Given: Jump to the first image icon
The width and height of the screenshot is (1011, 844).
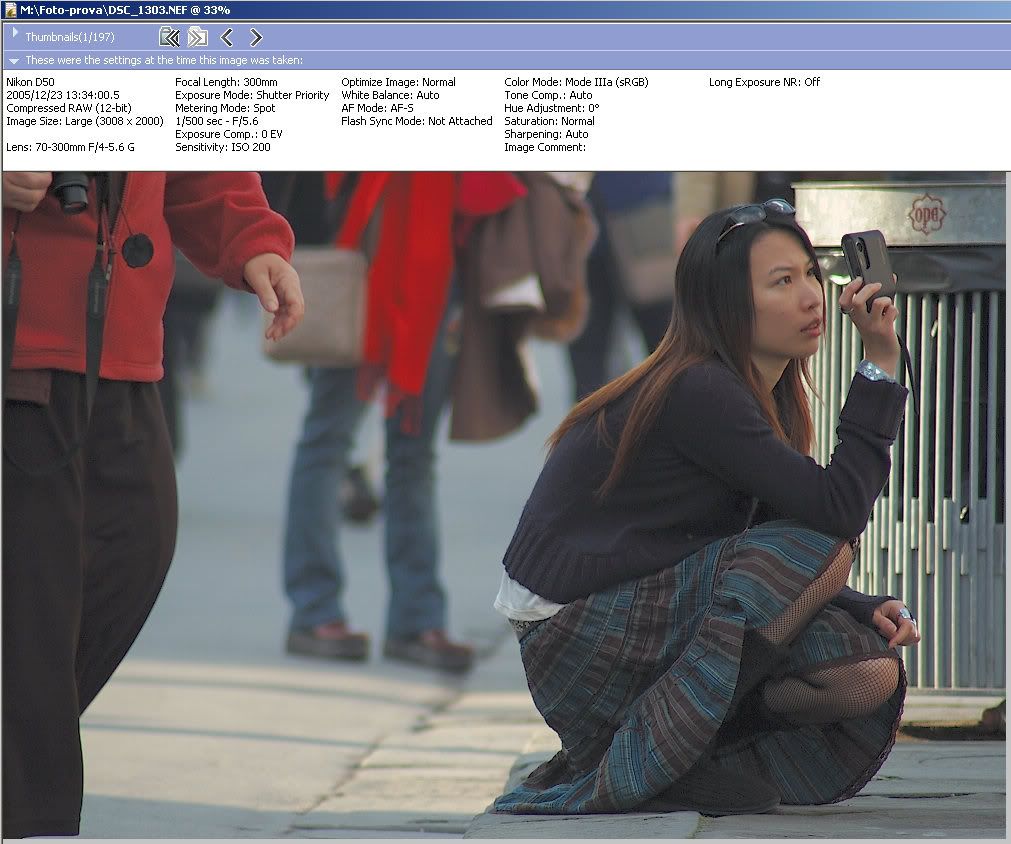Looking at the screenshot, I should (x=169, y=37).
